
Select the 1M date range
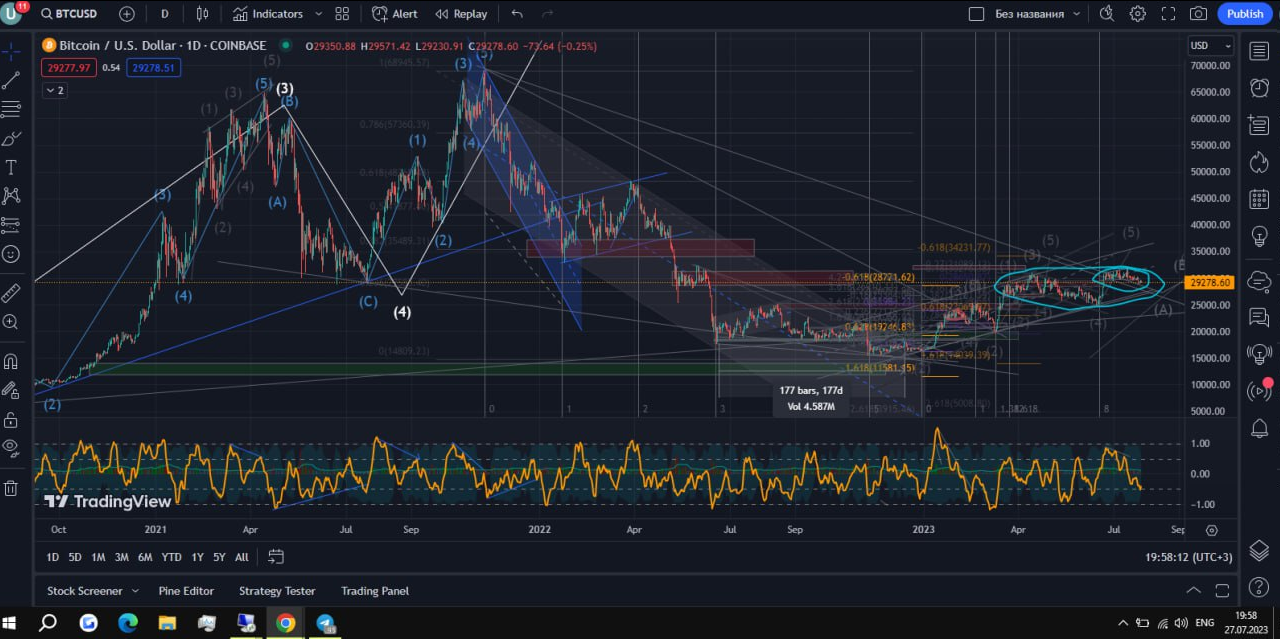(x=98, y=557)
